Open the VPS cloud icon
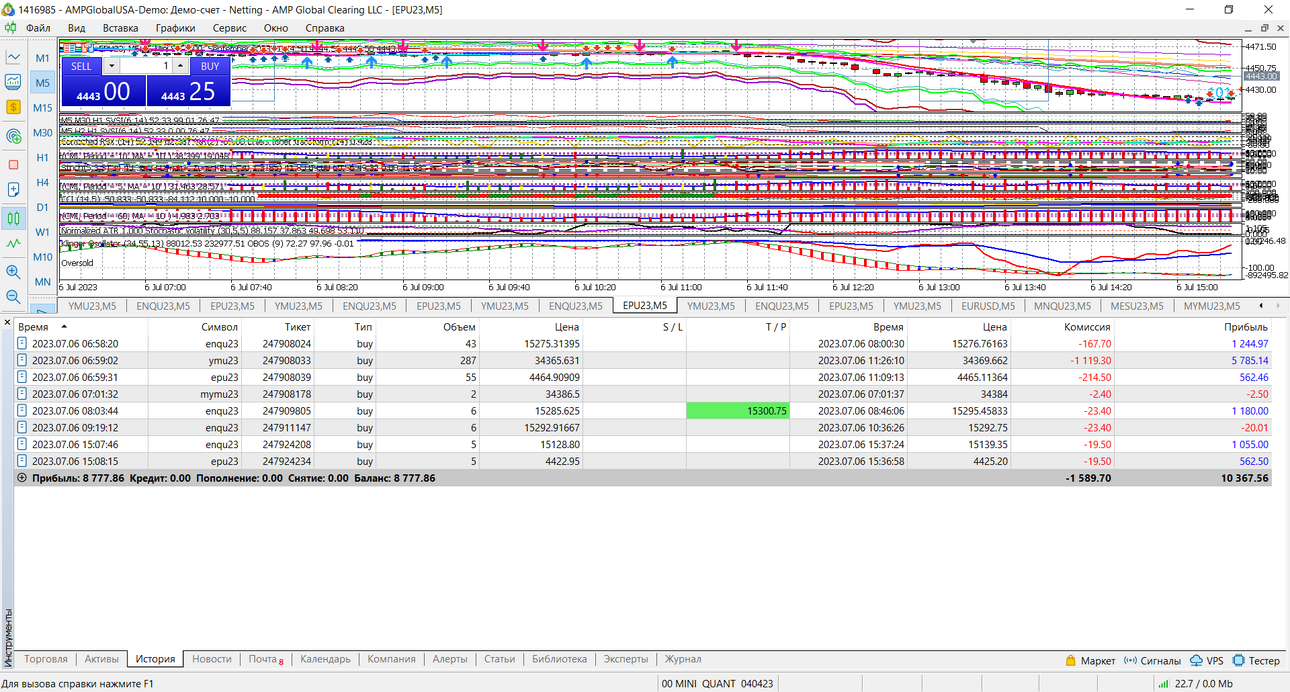 1196,660
